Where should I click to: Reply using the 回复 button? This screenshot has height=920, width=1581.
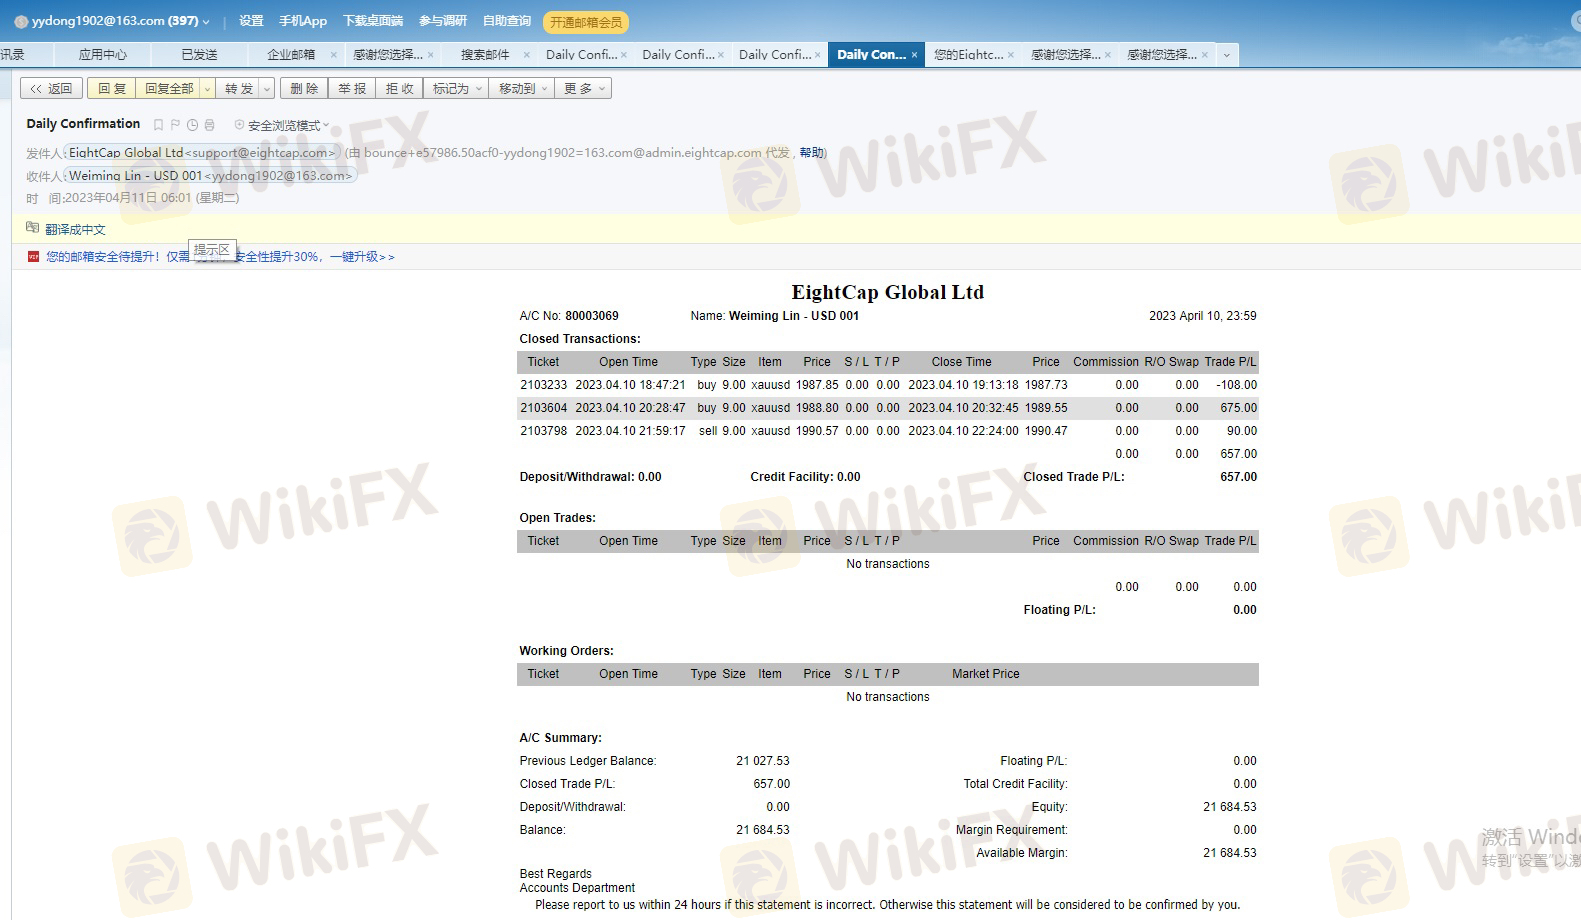[112, 89]
